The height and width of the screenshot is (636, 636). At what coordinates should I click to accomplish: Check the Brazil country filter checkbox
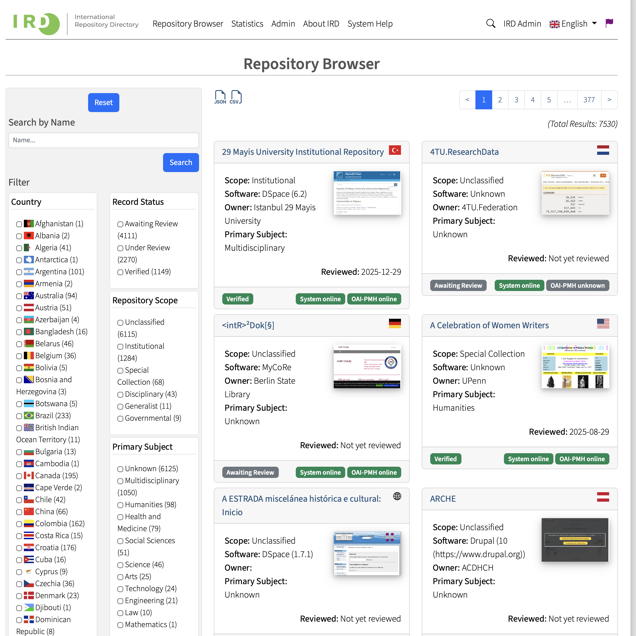coord(19,416)
